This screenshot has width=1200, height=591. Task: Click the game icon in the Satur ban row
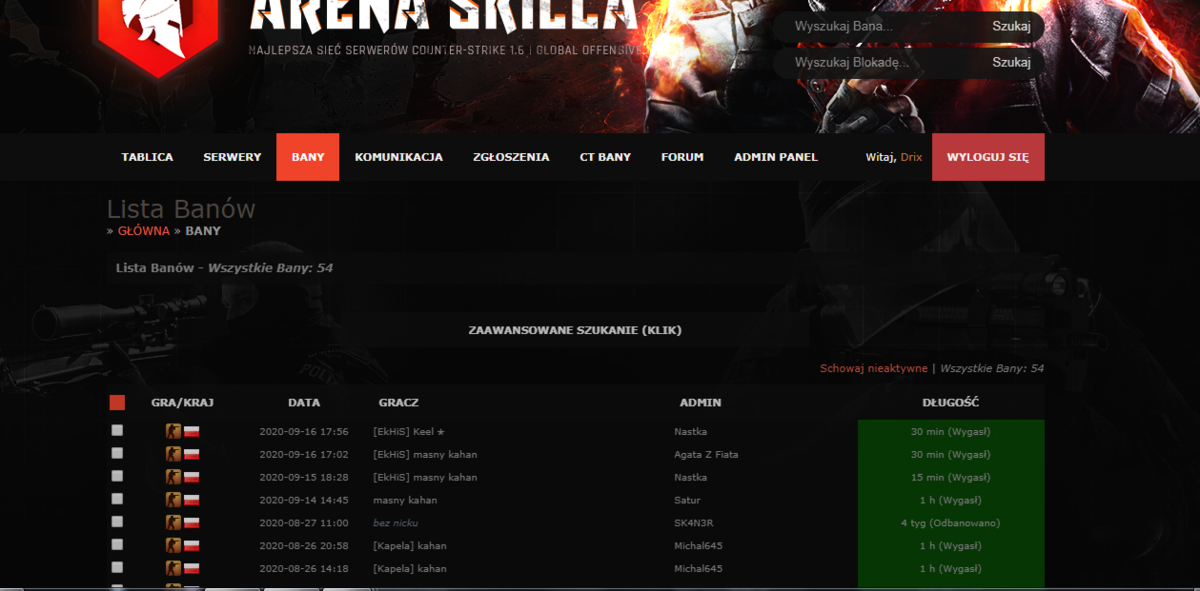173,500
